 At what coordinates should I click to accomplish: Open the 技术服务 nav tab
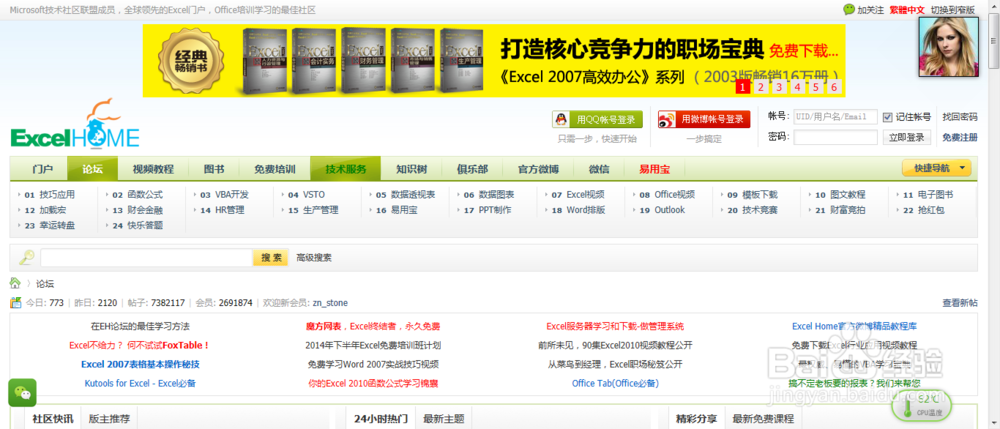coord(346,169)
